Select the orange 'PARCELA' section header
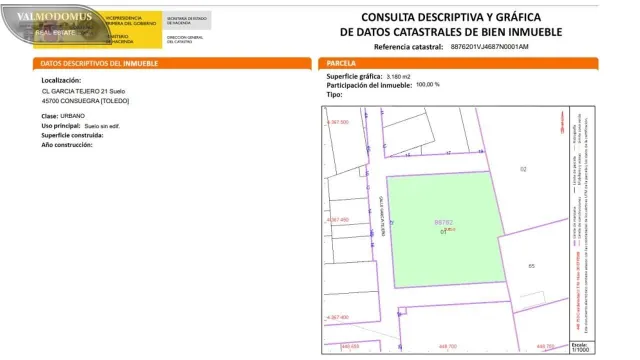The width and height of the screenshot is (640, 360). click(x=458, y=64)
